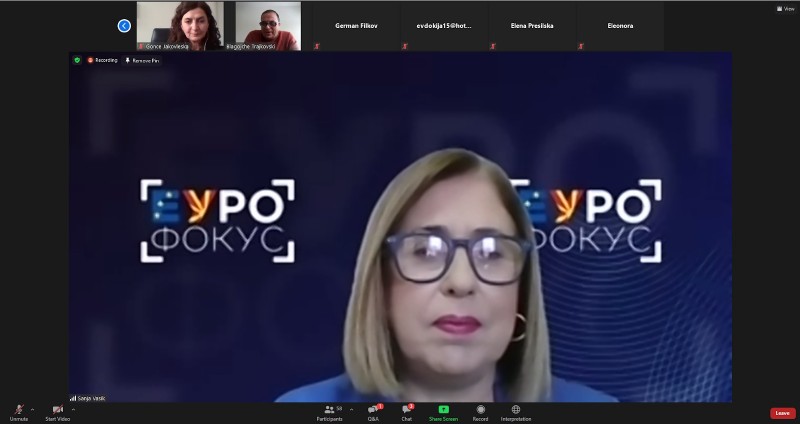The width and height of the screenshot is (800, 424).
Task: Select Elena Presilska participant tile
Action: pyautogui.click(x=533, y=26)
